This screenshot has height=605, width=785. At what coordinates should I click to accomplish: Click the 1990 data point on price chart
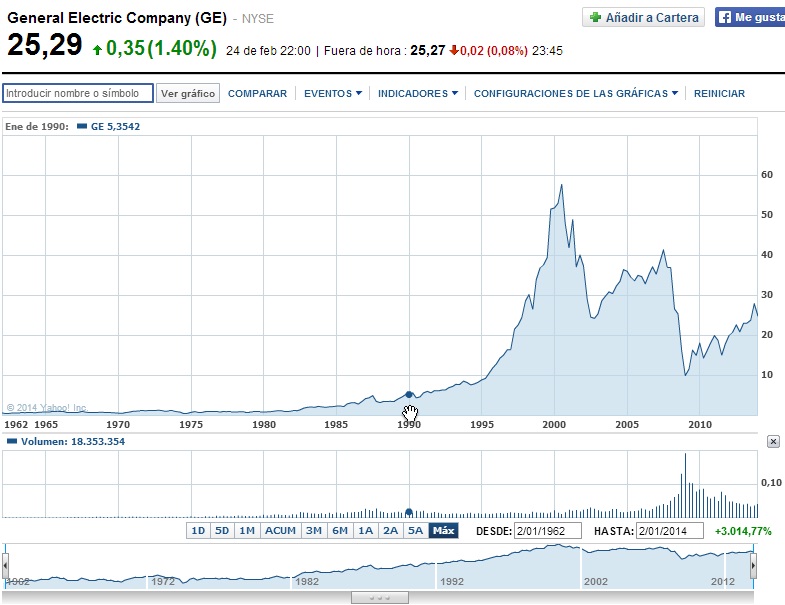coord(409,395)
